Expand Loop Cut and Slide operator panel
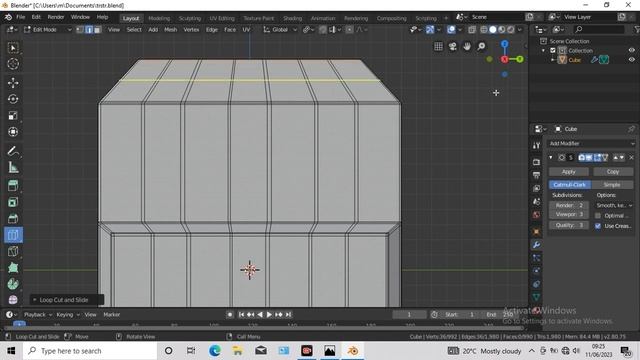 click(35, 300)
